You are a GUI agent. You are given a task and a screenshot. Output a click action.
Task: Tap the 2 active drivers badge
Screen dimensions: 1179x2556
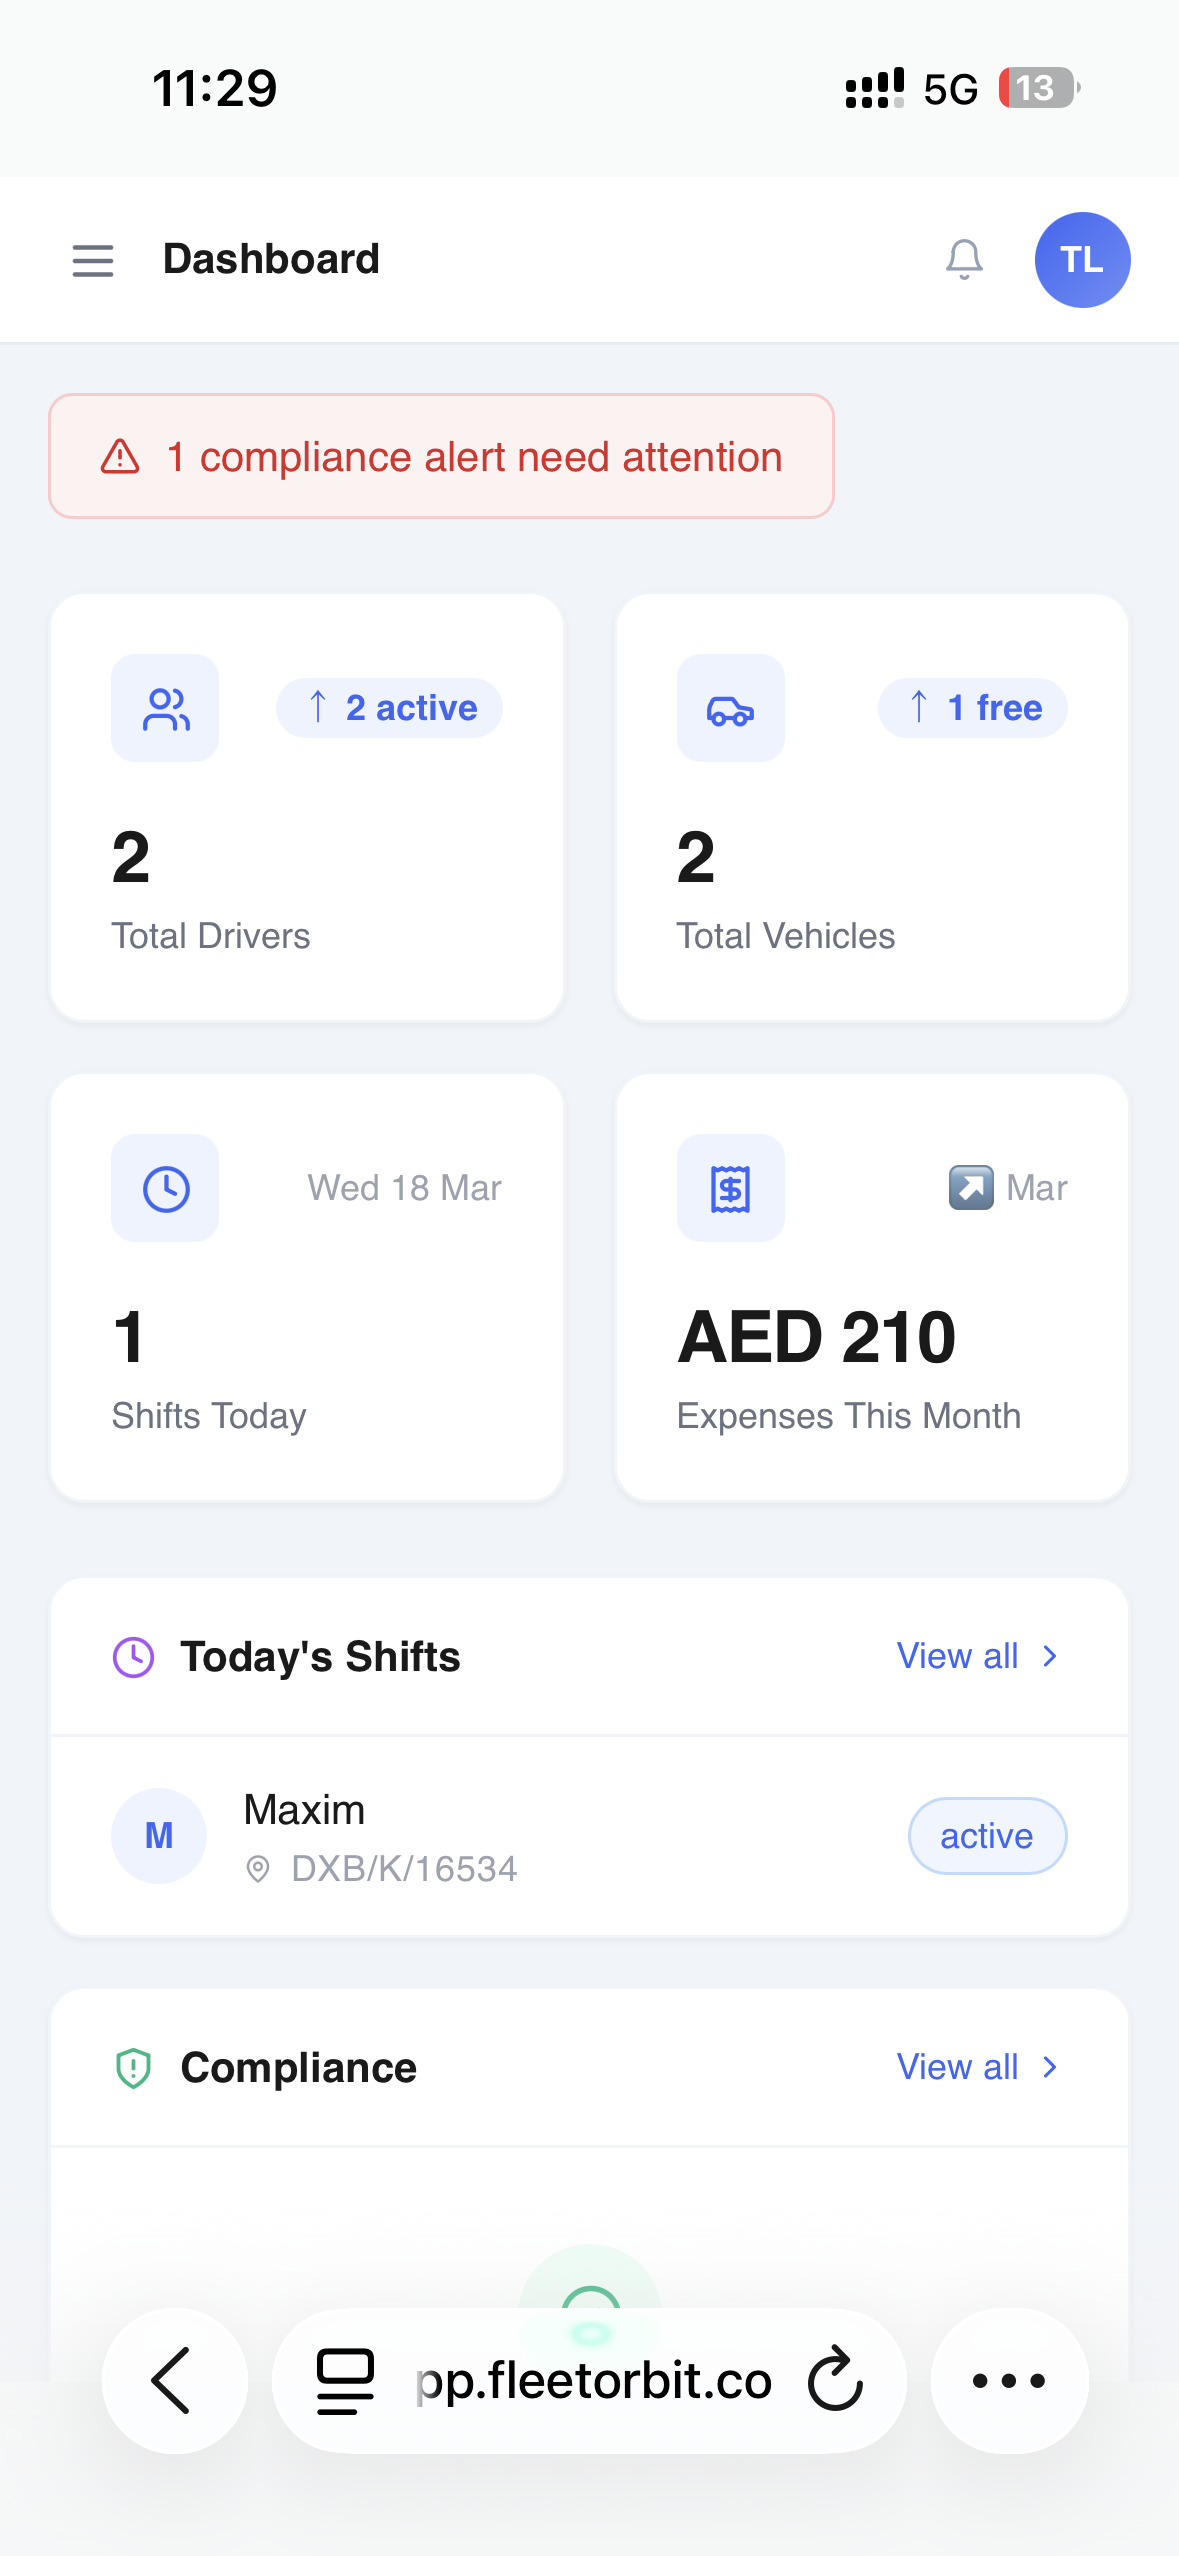click(x=390, y=708)
